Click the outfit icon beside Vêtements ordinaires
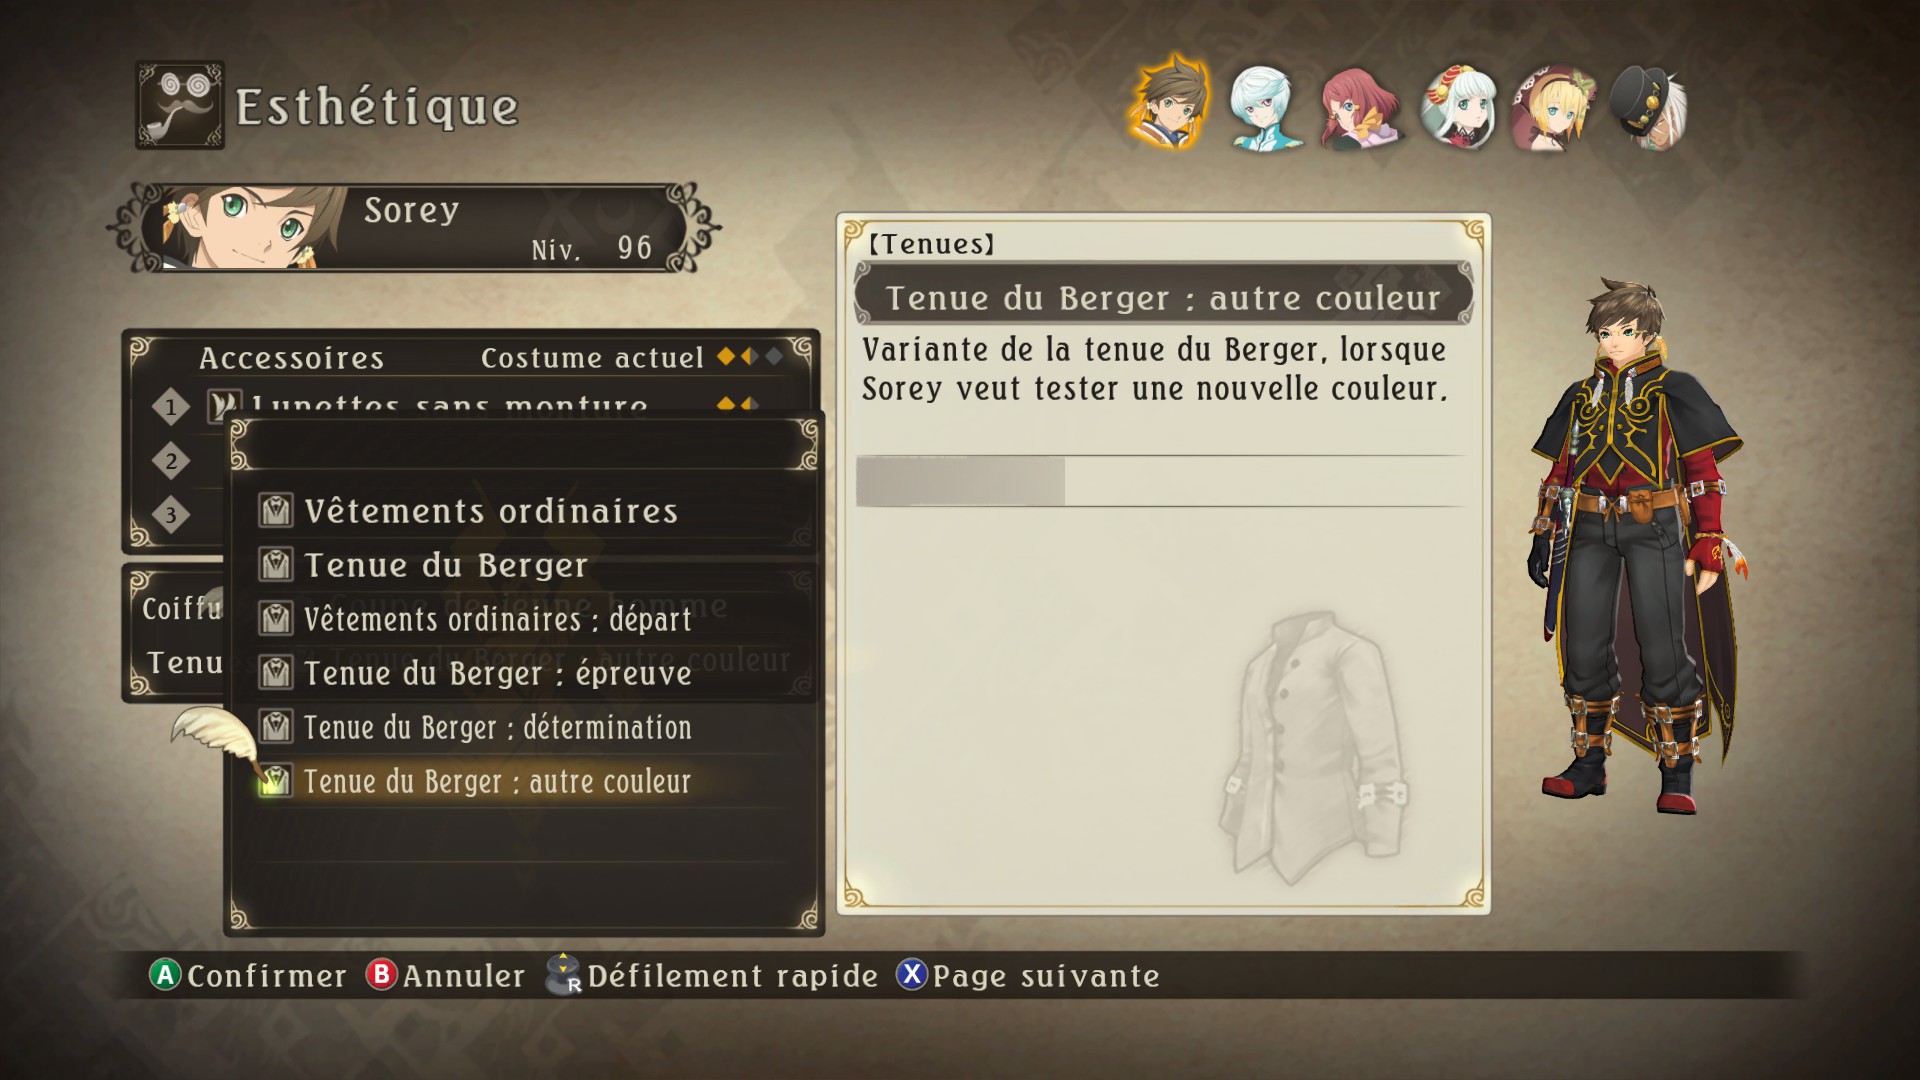 (x=276, y=511)
